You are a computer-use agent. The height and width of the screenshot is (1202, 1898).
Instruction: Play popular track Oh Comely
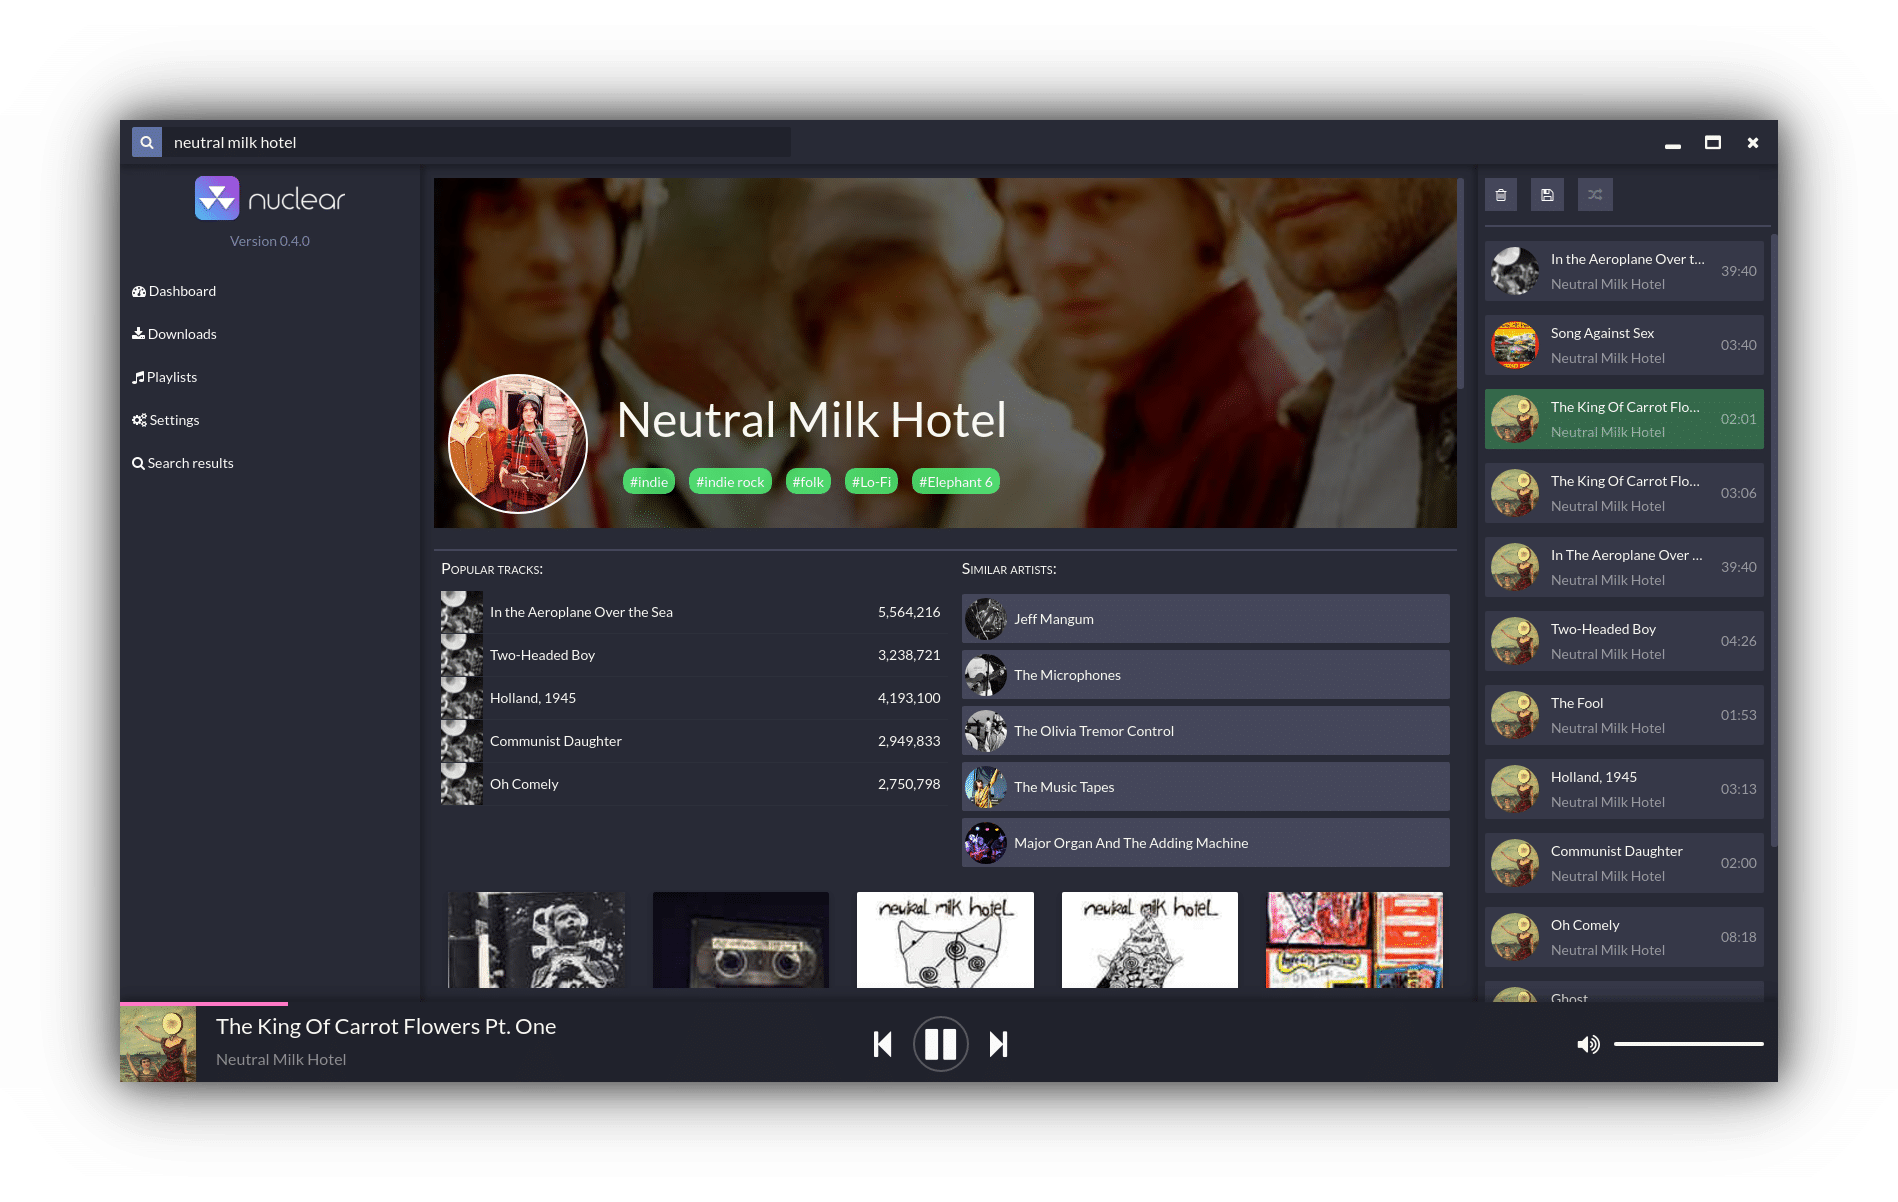coord(692,784)
